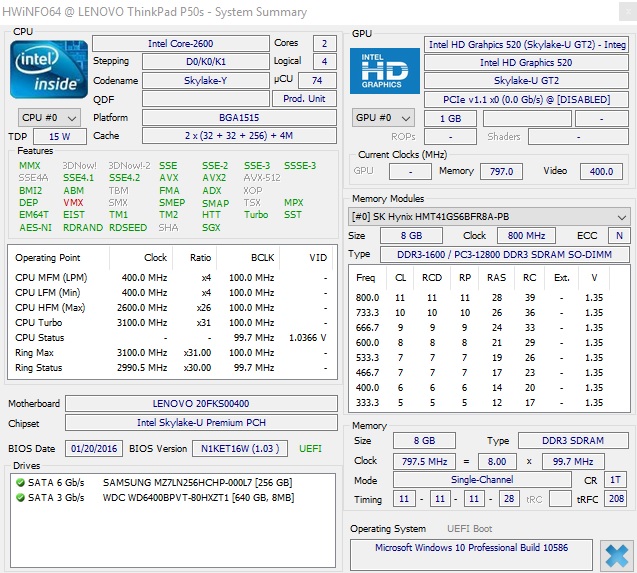Click the Microsoft Windows 10 Professional OS field
Image resolution: width=637 pixels, height=573 pixels.
point(472,548)
